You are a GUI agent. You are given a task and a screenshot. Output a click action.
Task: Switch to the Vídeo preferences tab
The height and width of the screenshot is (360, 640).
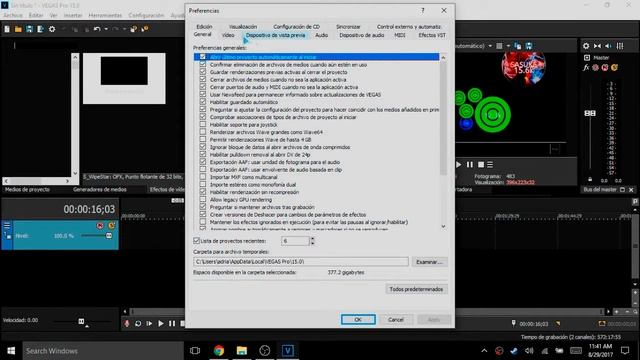tap(228, 35)
